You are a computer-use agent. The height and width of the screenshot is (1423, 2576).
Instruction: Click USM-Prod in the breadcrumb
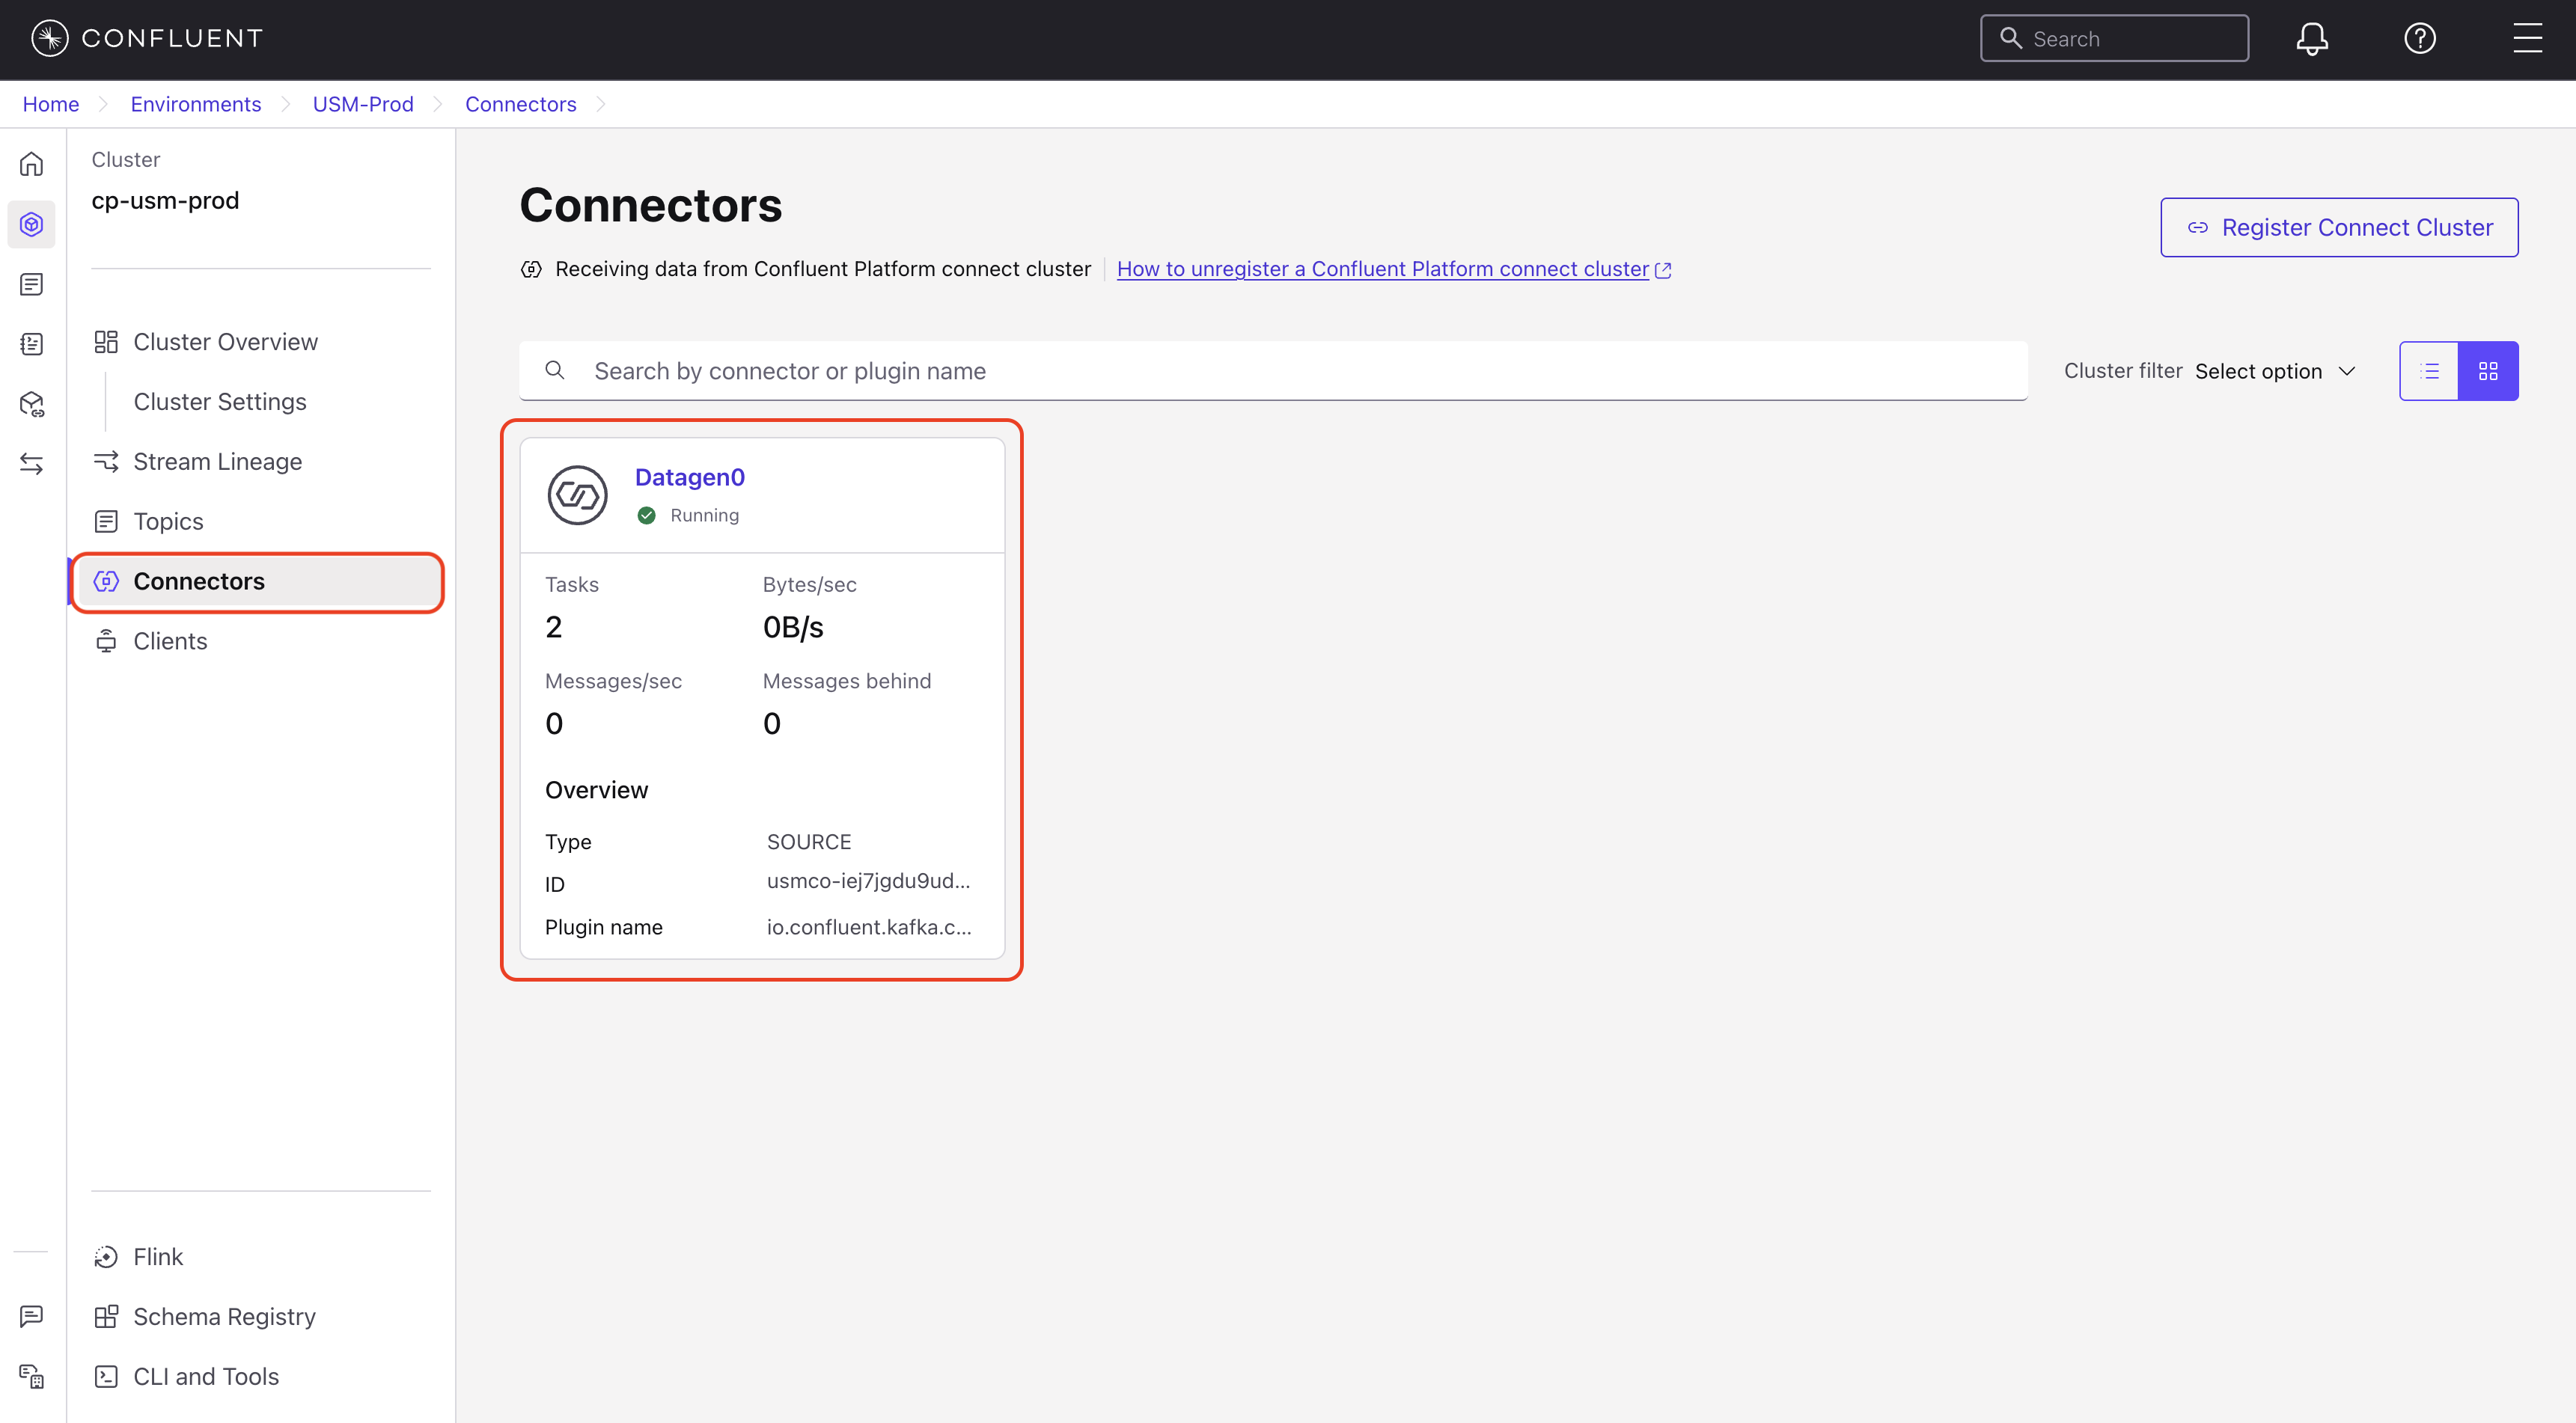(x=363, y=105)
